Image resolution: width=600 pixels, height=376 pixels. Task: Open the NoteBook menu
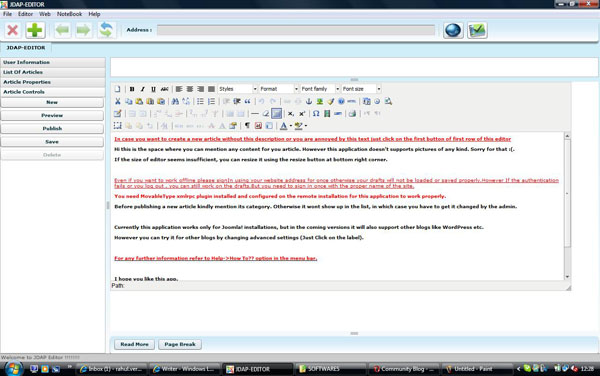point(69,14)
